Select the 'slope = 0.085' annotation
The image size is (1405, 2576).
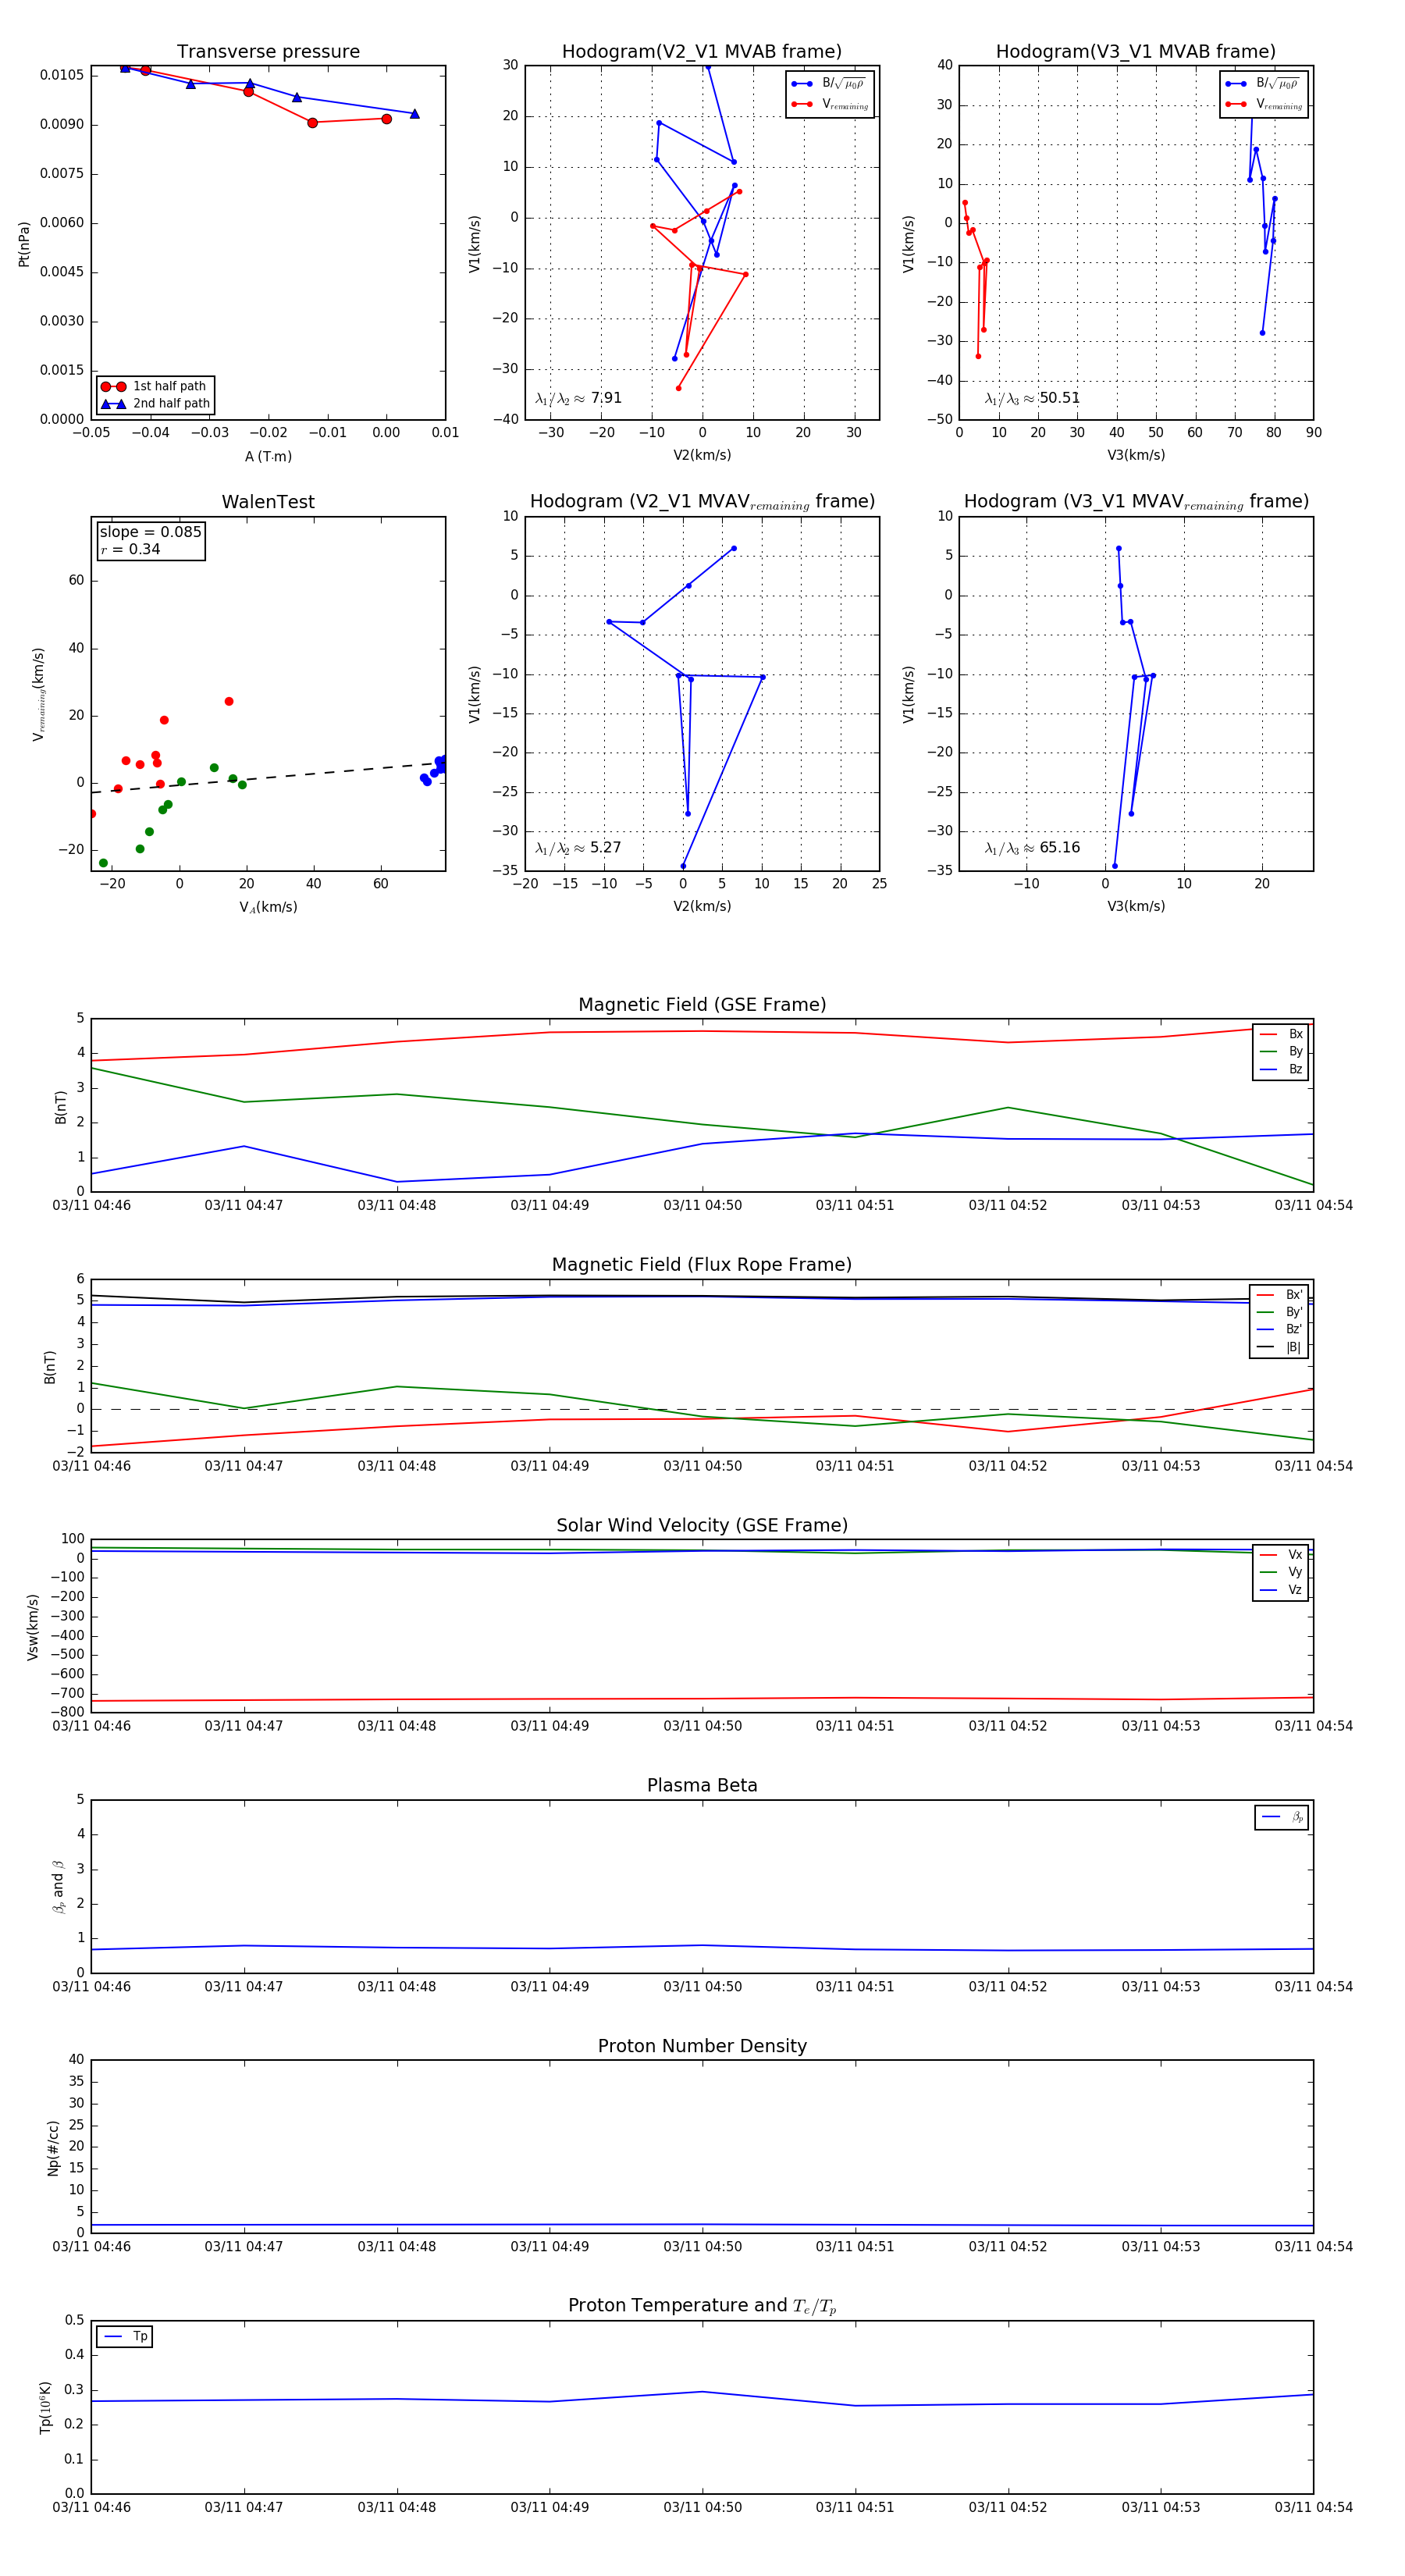pyautogui.click(x=150, y=532)
